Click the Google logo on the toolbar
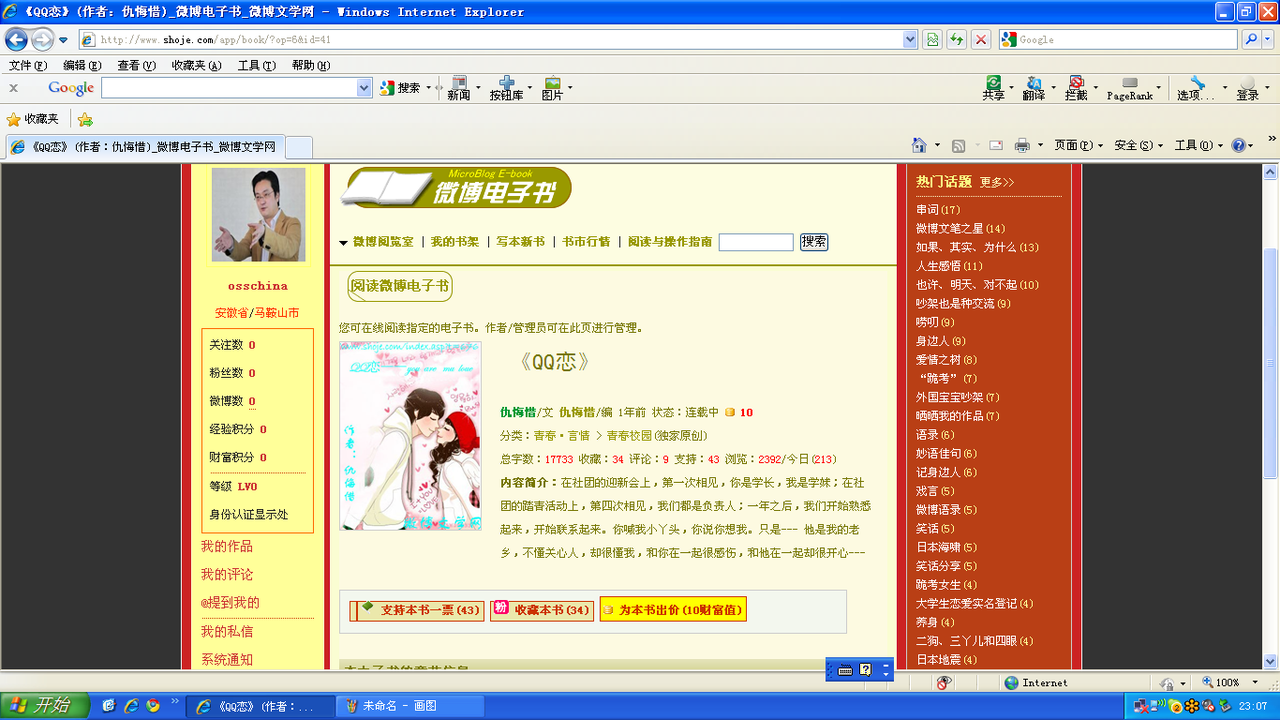Image resolution: width=1280 pixels, height=720 pixels. click(71, 88)
